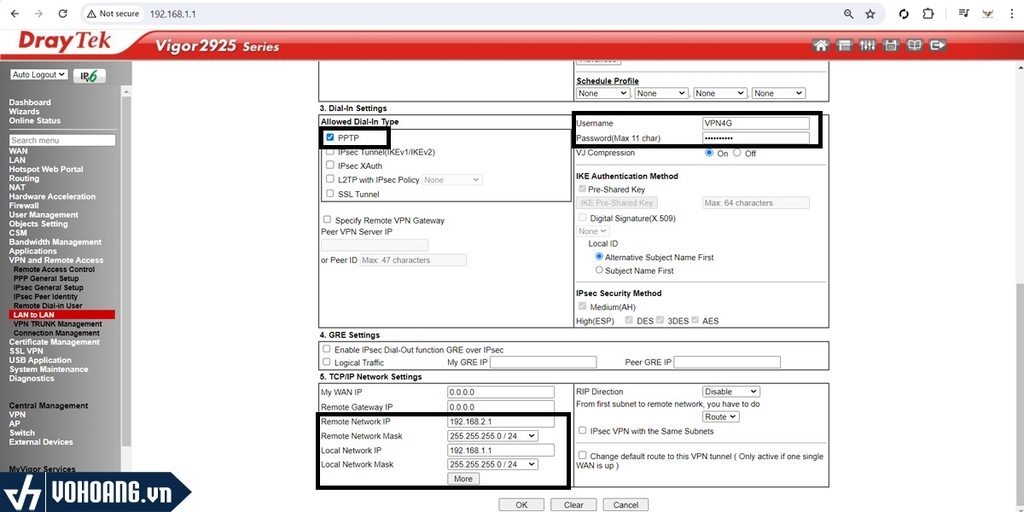Uncheck the PPTP dial-in type checkbox

pos(330,137)
